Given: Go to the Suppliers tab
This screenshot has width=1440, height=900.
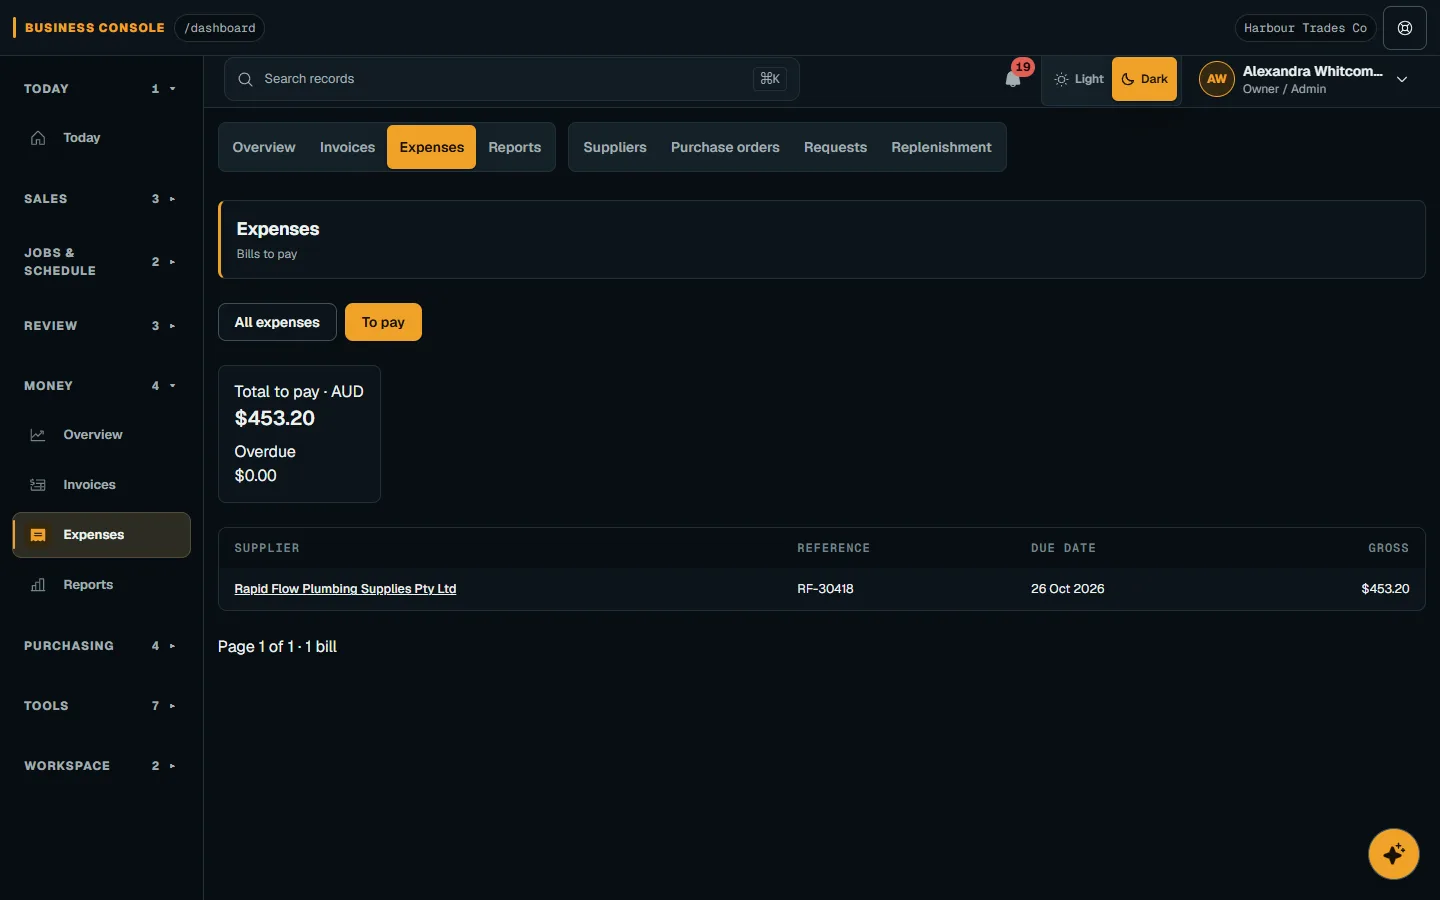Looking at the screenshot, I should [615, 147].
